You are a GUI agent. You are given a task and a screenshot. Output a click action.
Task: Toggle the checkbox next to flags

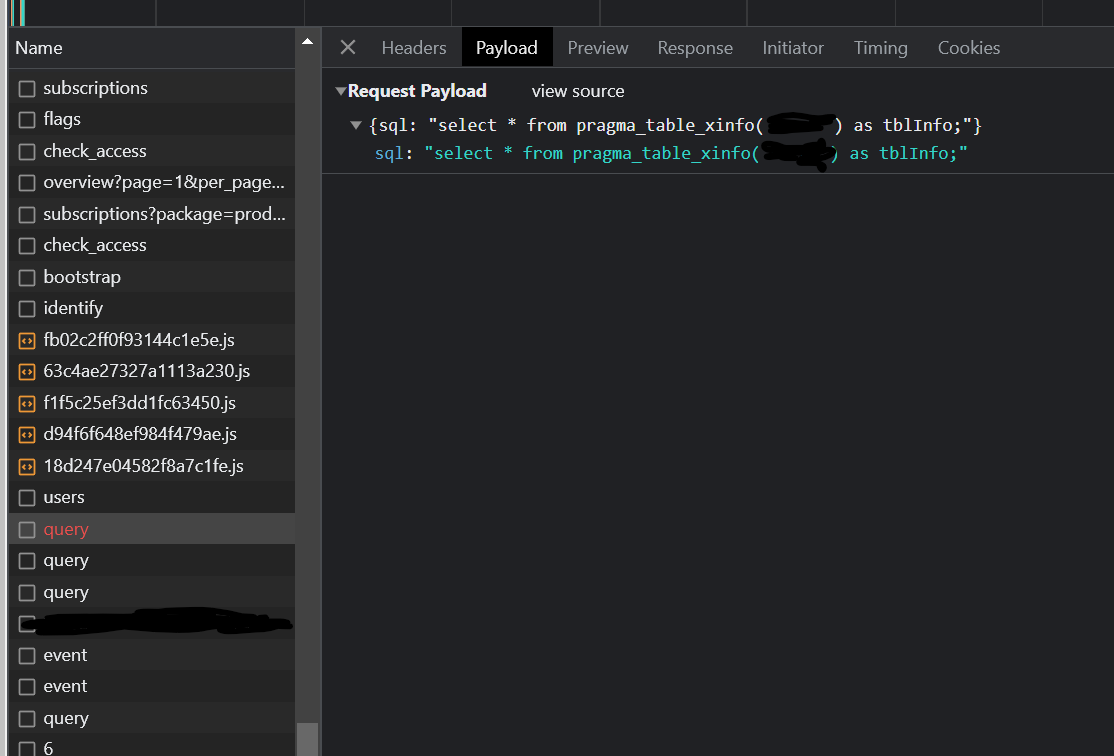coord(27,120)
